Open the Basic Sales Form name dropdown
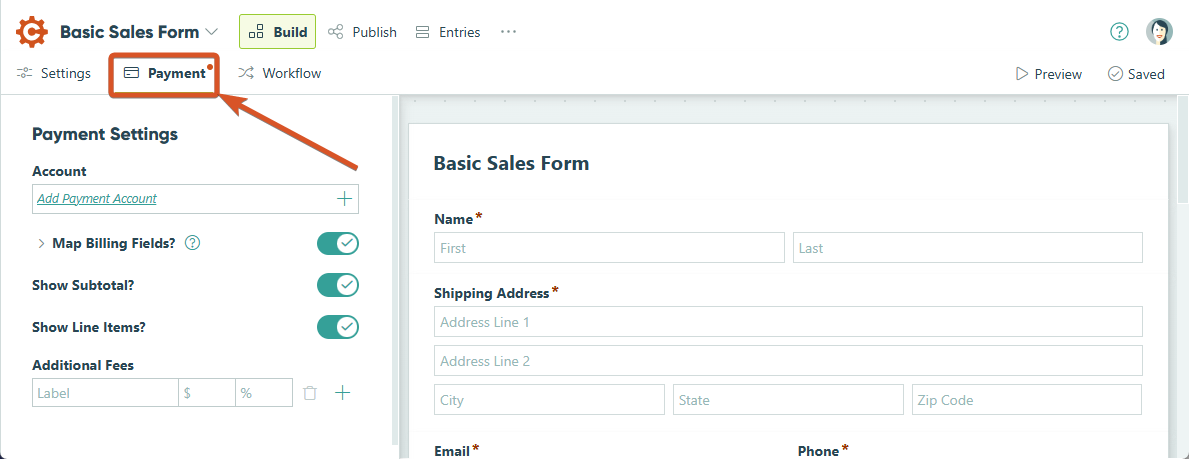Screen dimensions: 1189x459 pyautogui.click(x=212, y=32)
